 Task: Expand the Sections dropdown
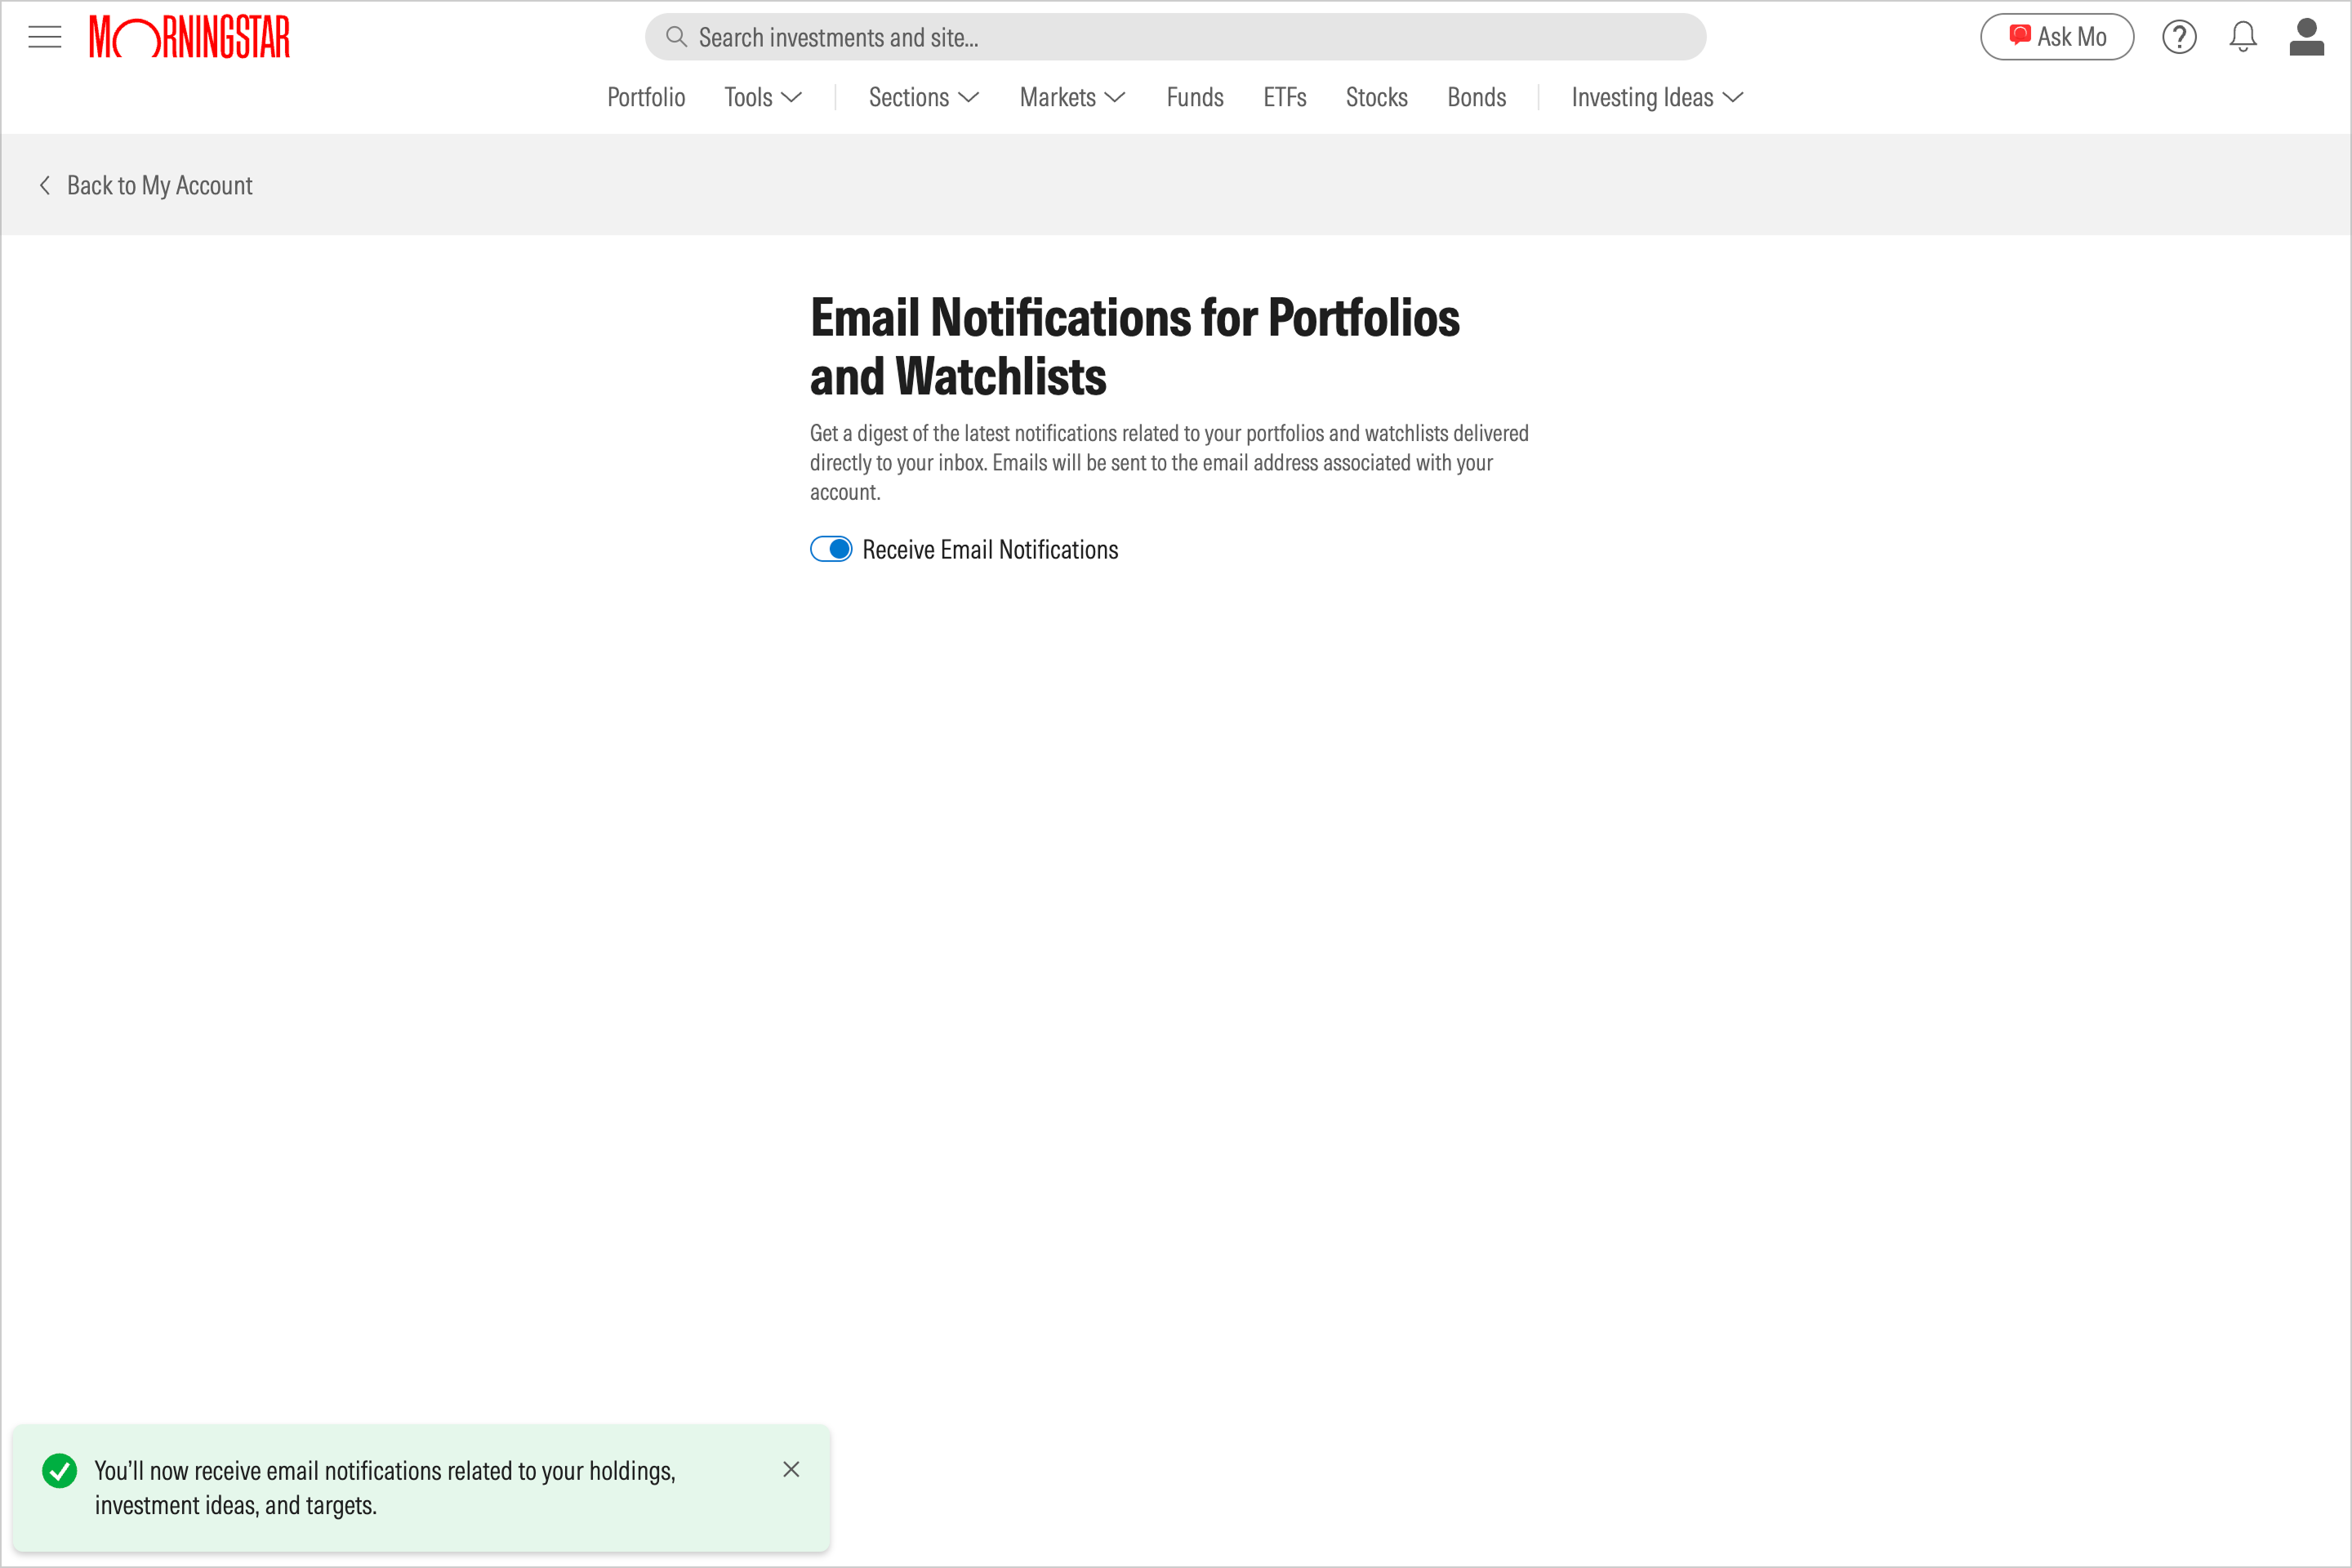pyautogui.click(x=924, y=97)
